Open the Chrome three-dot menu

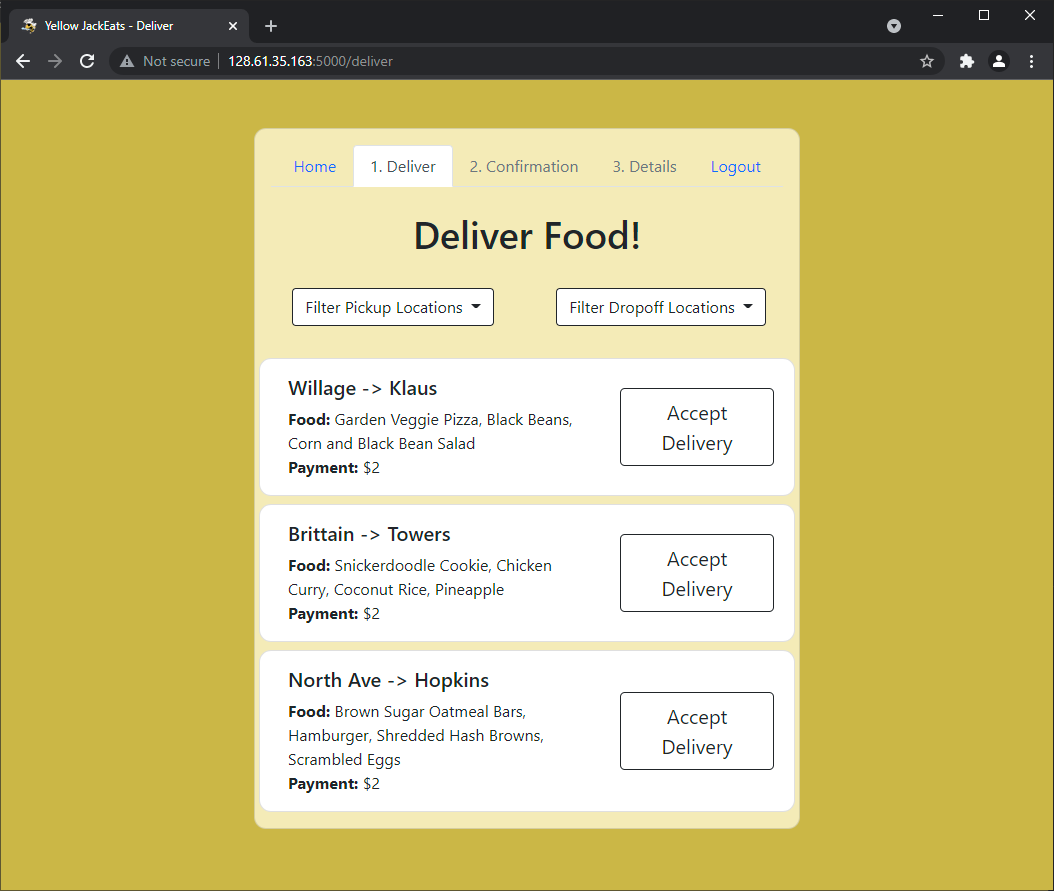click(1031, 61)
